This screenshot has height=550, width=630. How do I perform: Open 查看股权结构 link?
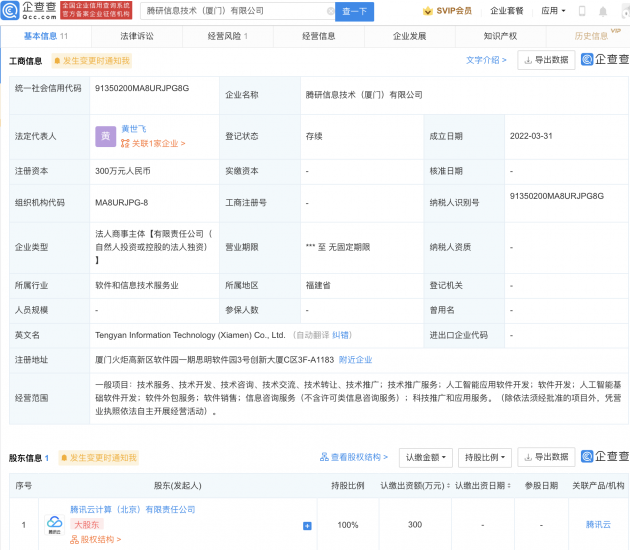[354, 457]
